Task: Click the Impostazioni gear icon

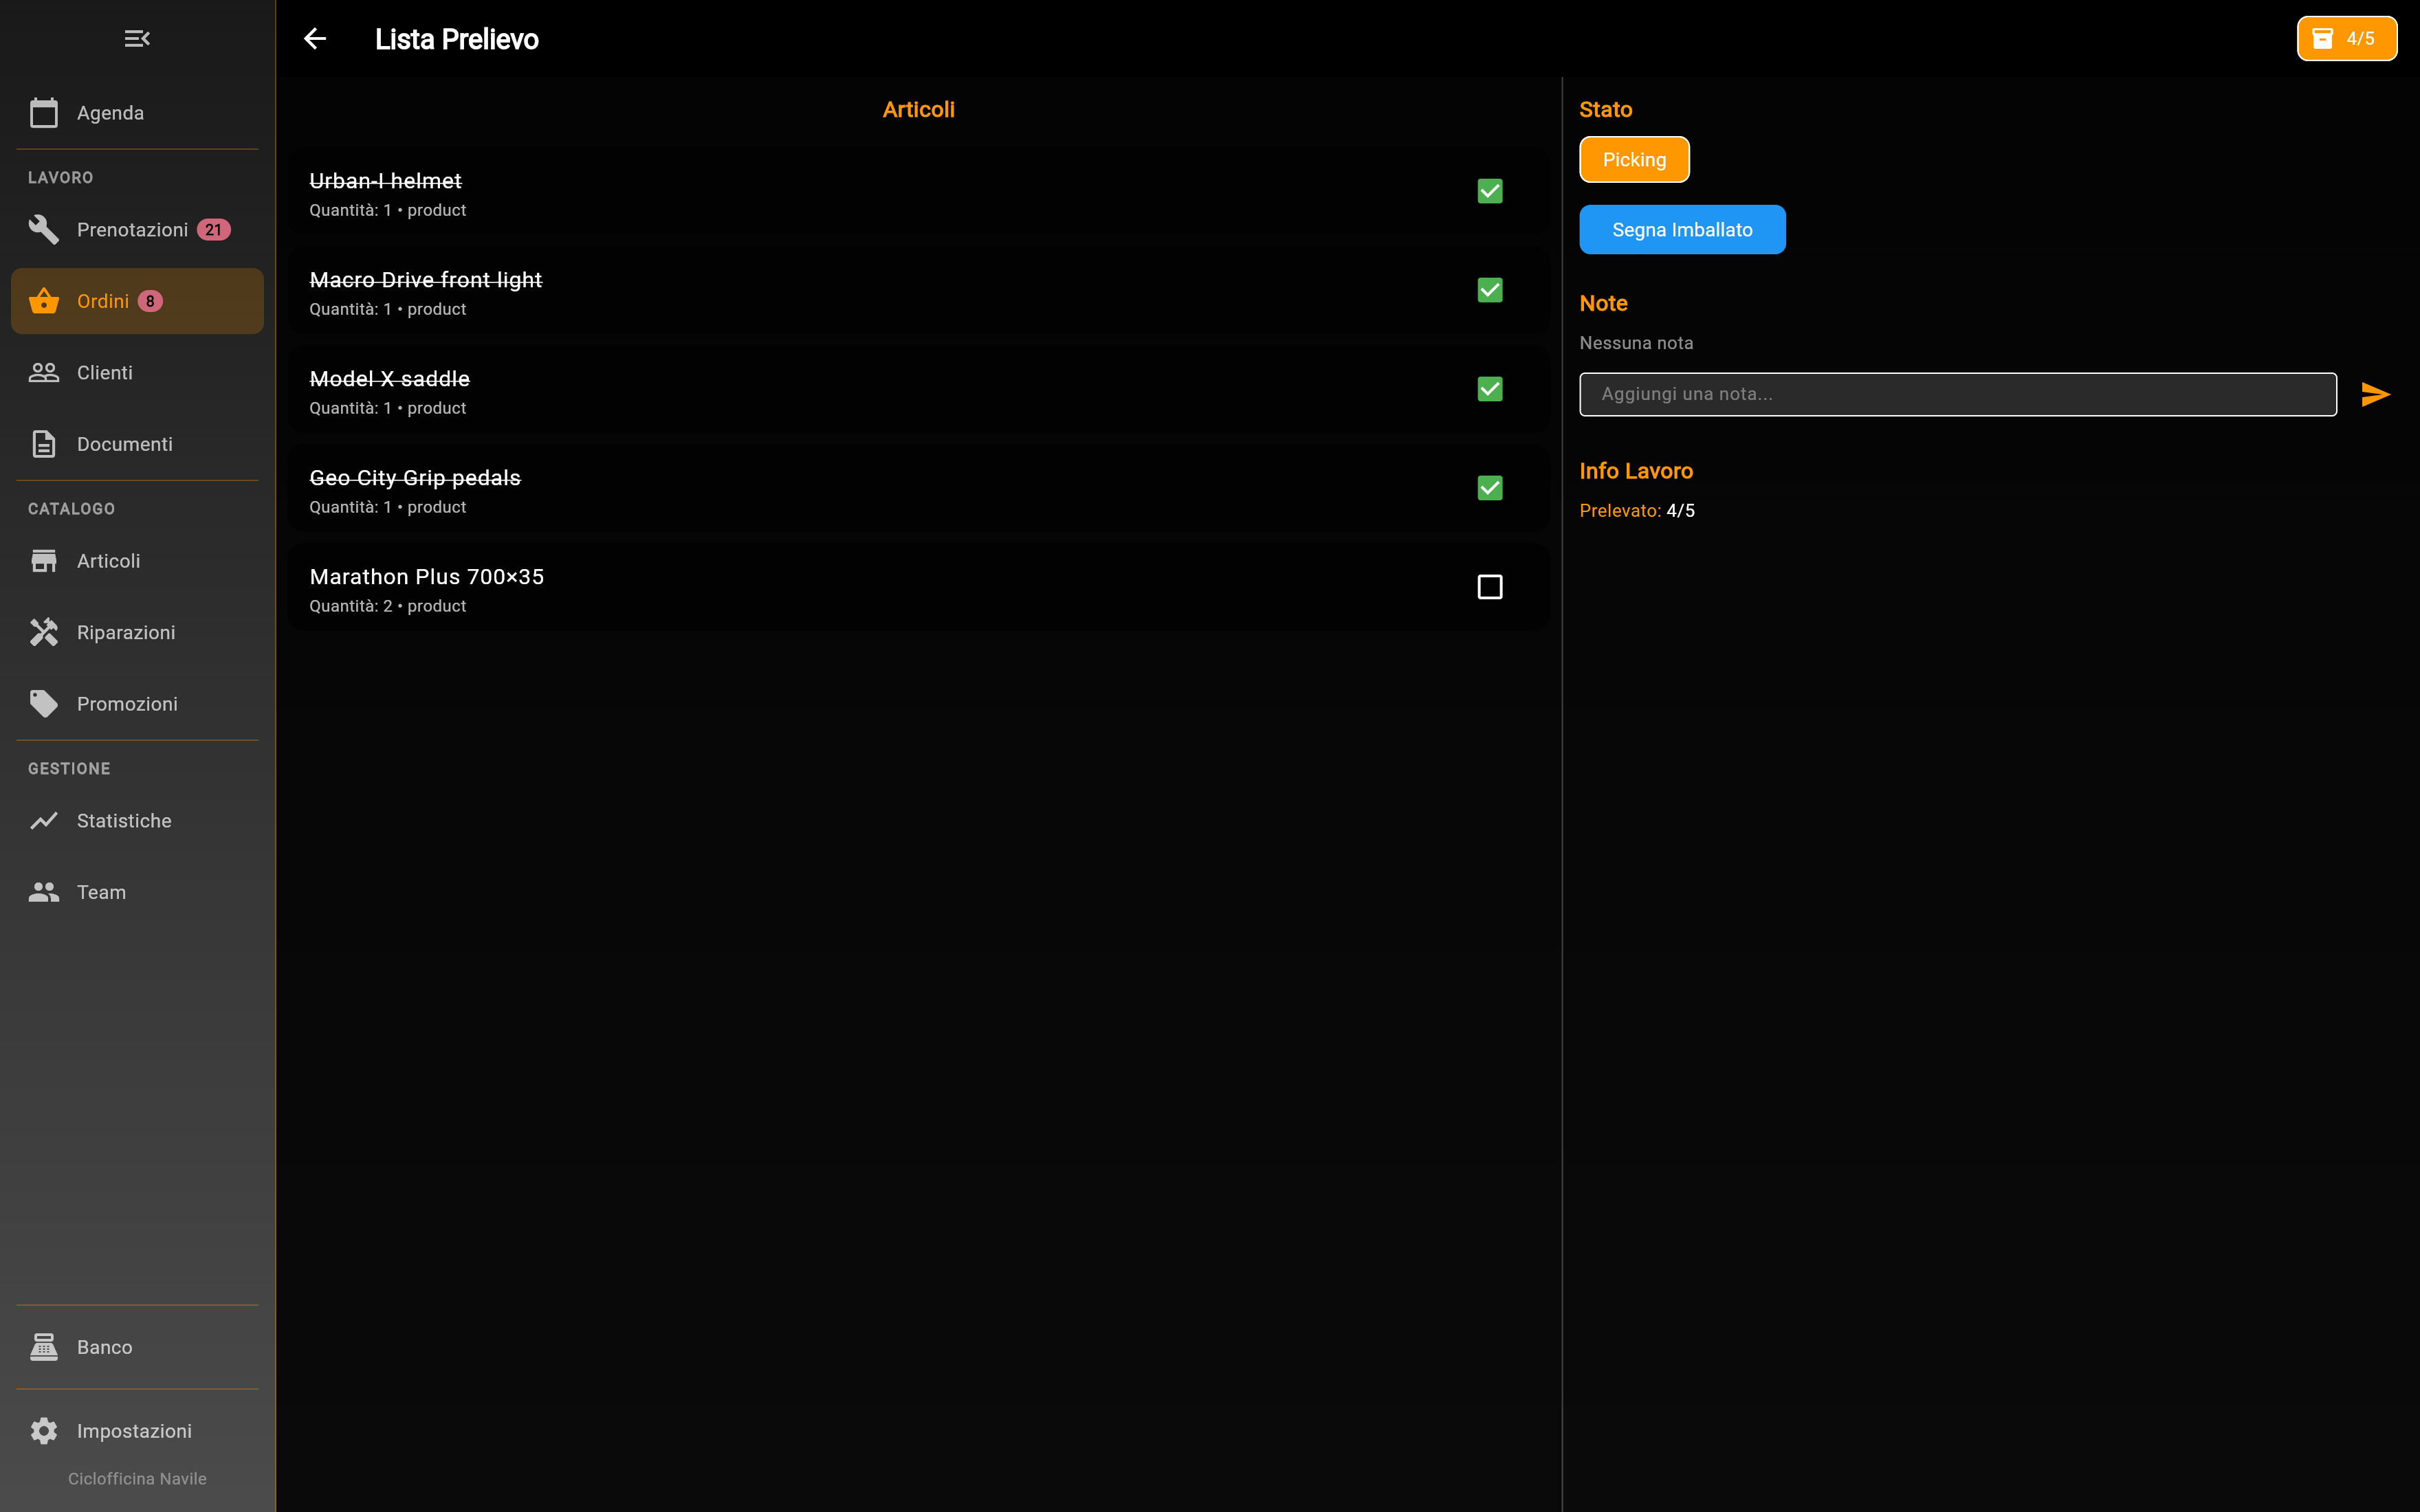Action: 44,1430
